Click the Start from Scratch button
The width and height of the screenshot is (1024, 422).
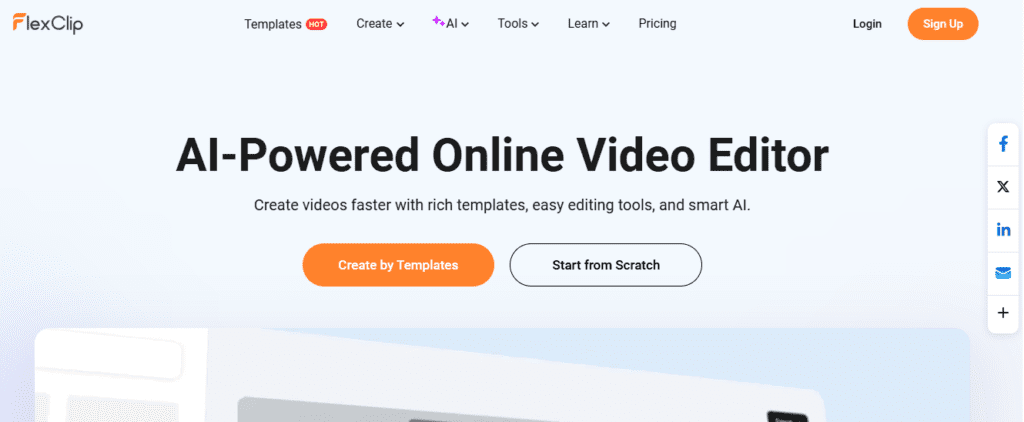tap(605, 265)
